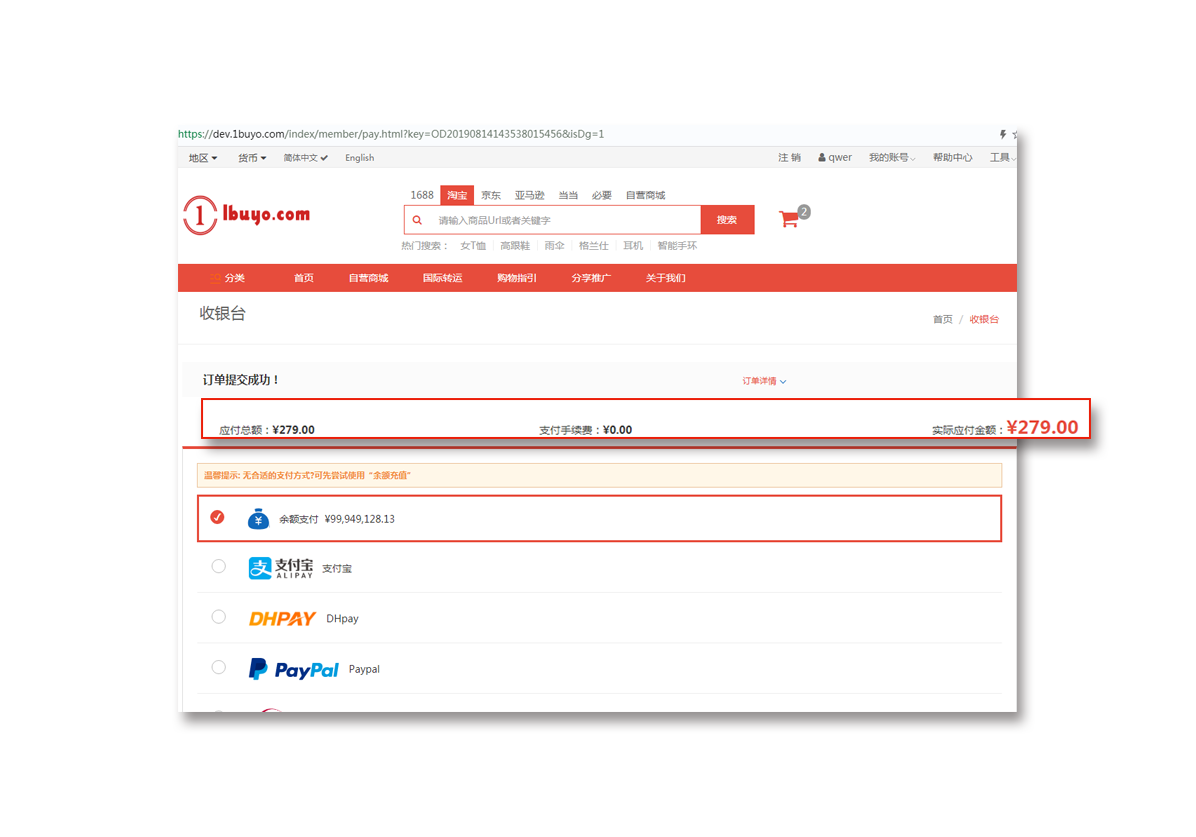Open the 国际转运 navigation menu item
Image resolution: width=1196 pixels, height=837 pixels.
(x=442, y=278)
